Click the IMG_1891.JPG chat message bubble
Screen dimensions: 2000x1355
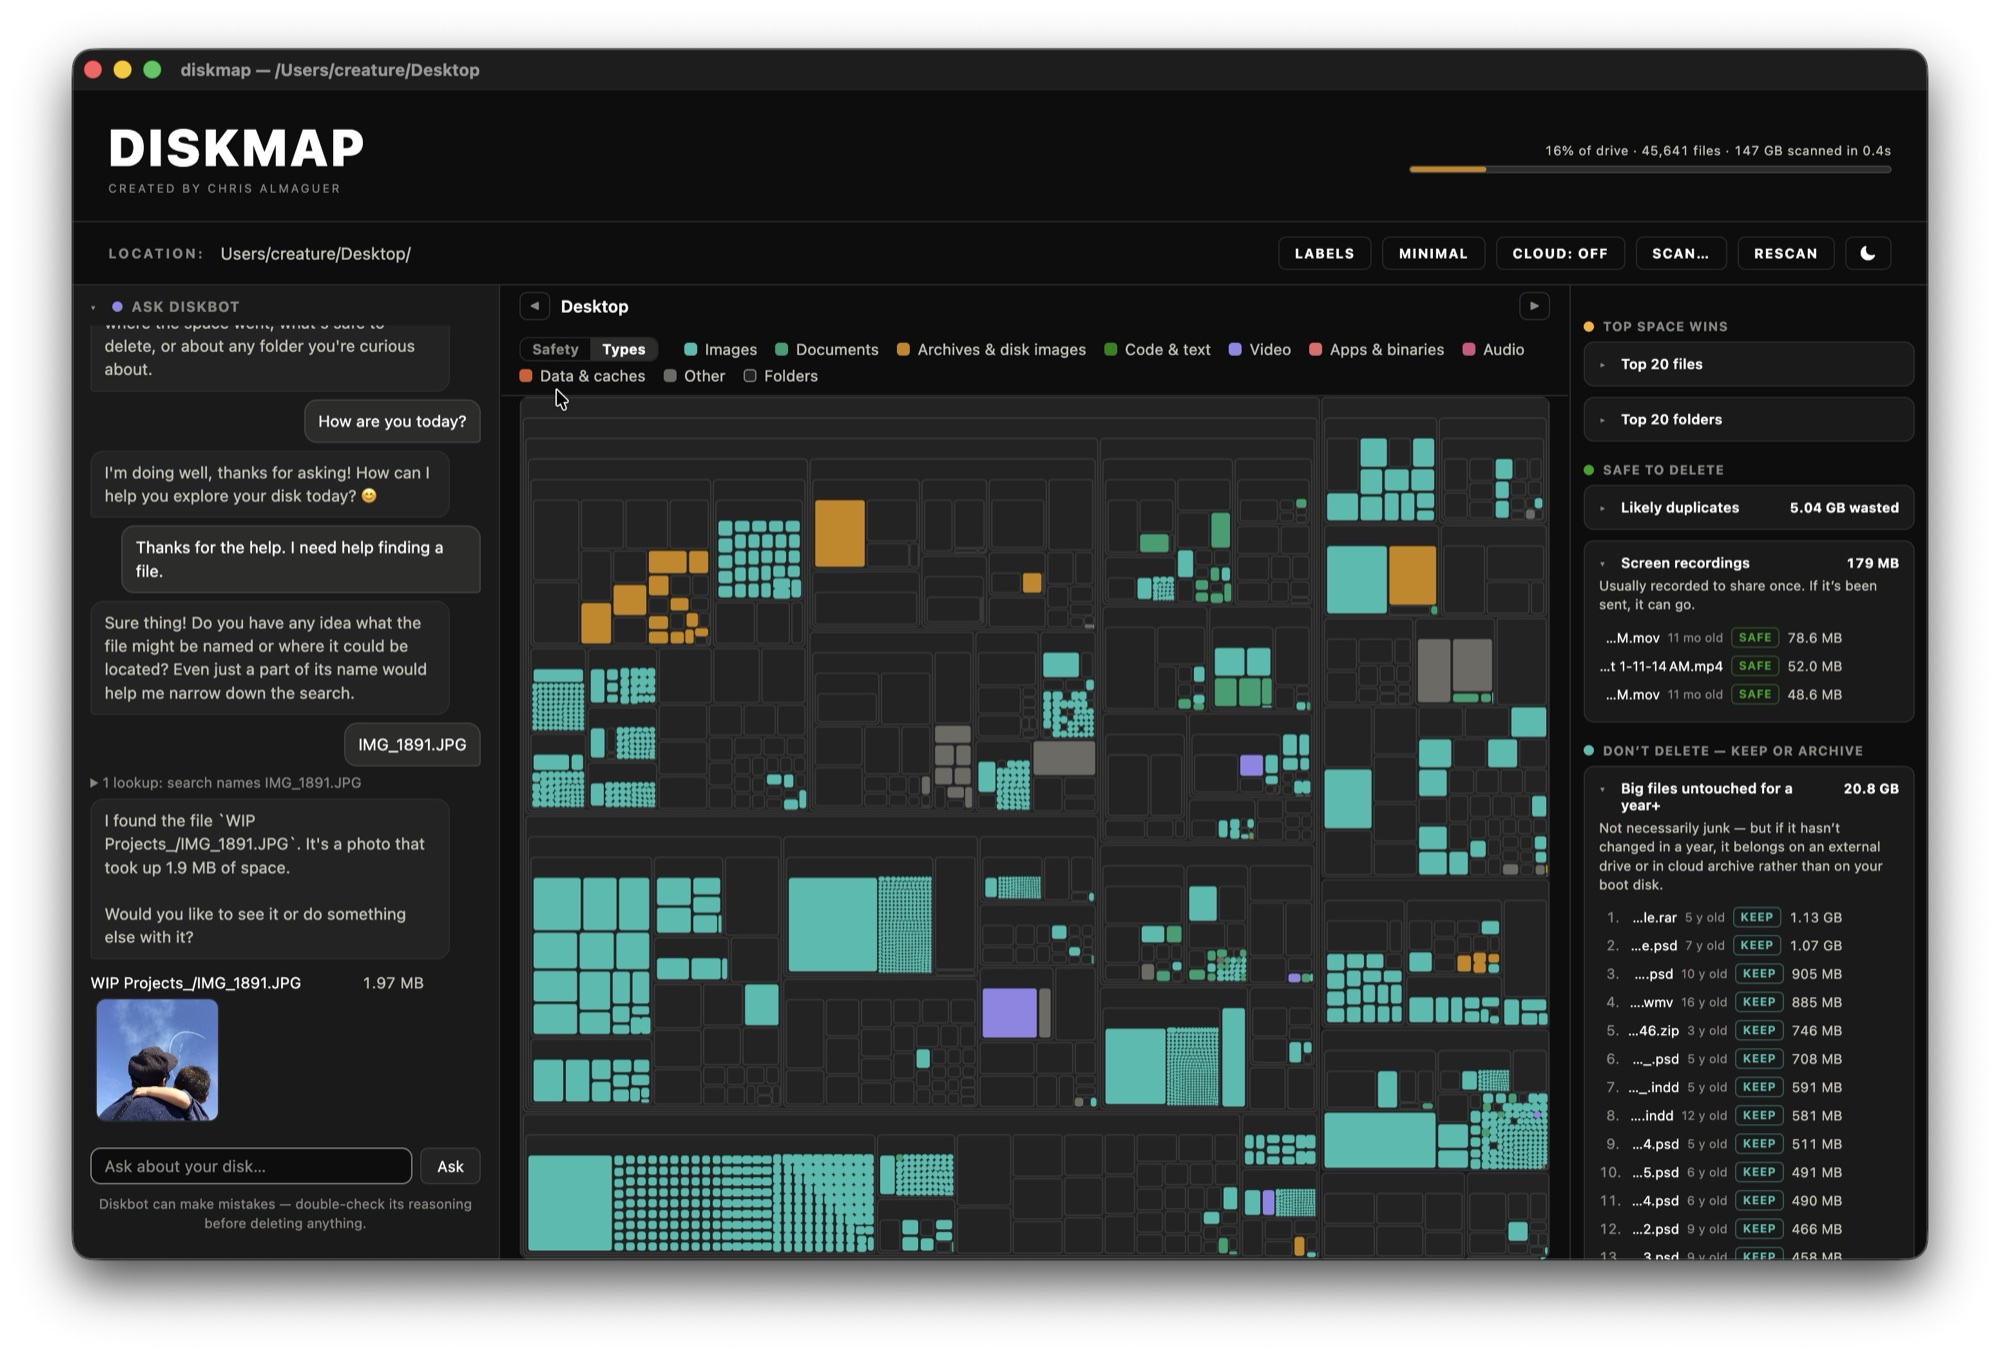coord(412,745)
